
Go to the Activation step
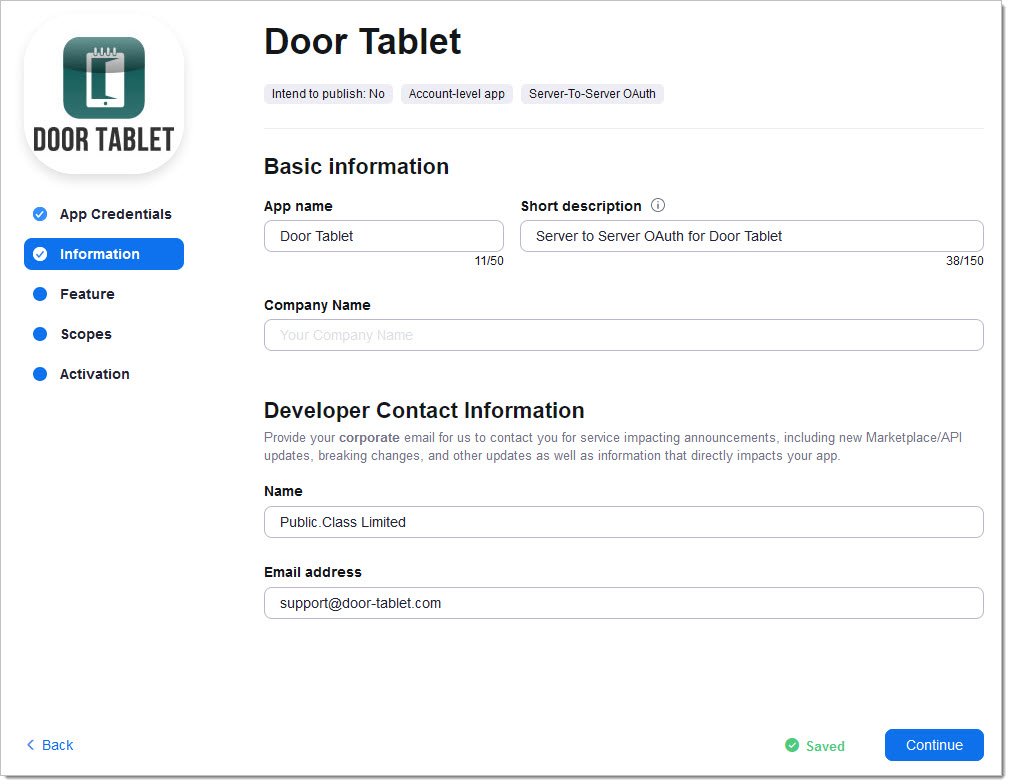pyautogui.click(x=104, y=374)
